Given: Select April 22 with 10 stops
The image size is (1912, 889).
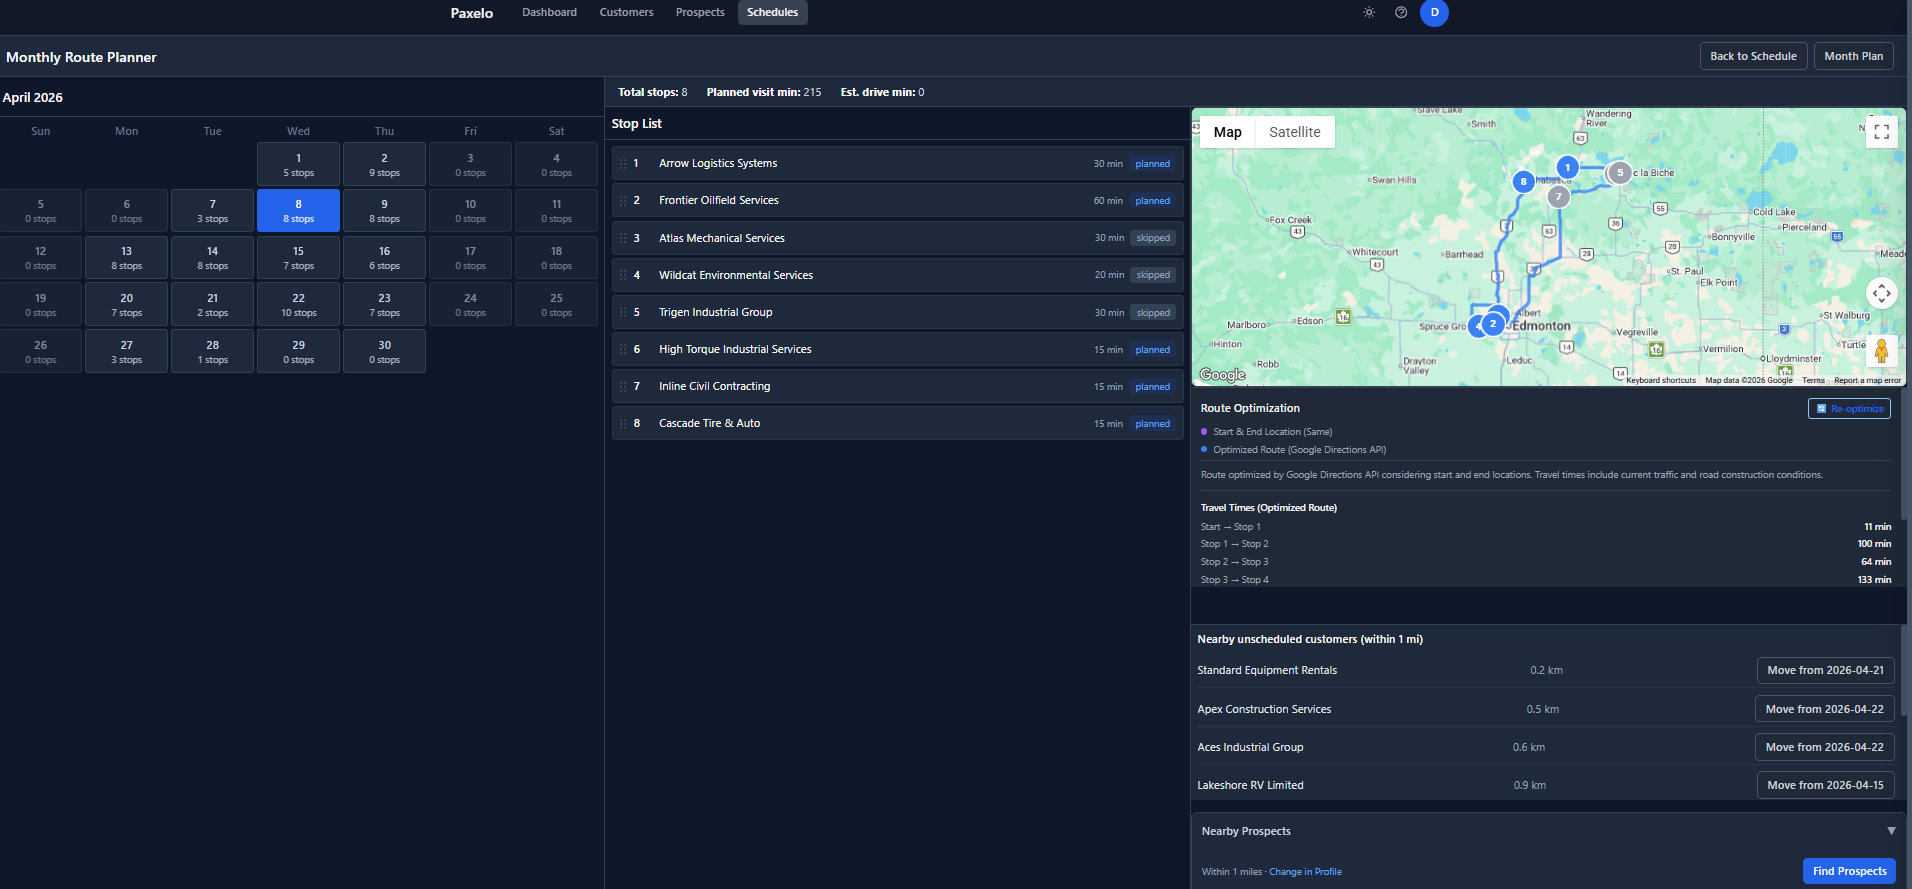Looking at the screenshot, I should click(298, 305).
